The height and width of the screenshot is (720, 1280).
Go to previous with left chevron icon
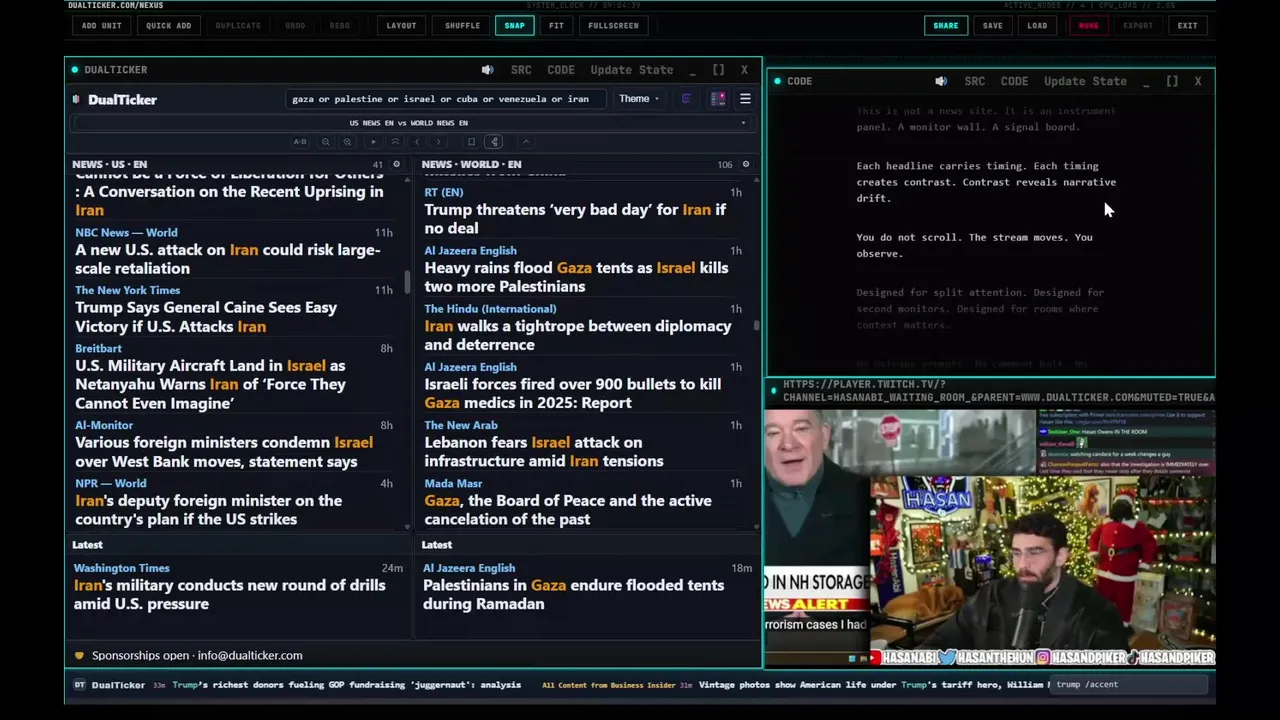[x=417, y=142]
